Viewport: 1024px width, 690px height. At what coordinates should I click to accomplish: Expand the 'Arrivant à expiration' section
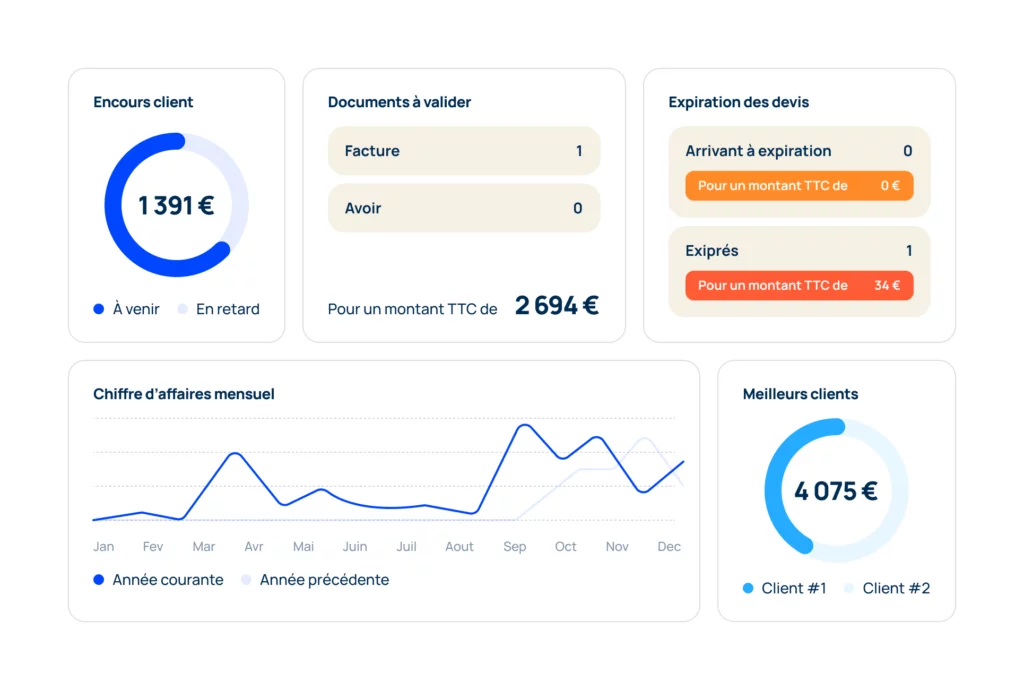(x=798, y=151)
